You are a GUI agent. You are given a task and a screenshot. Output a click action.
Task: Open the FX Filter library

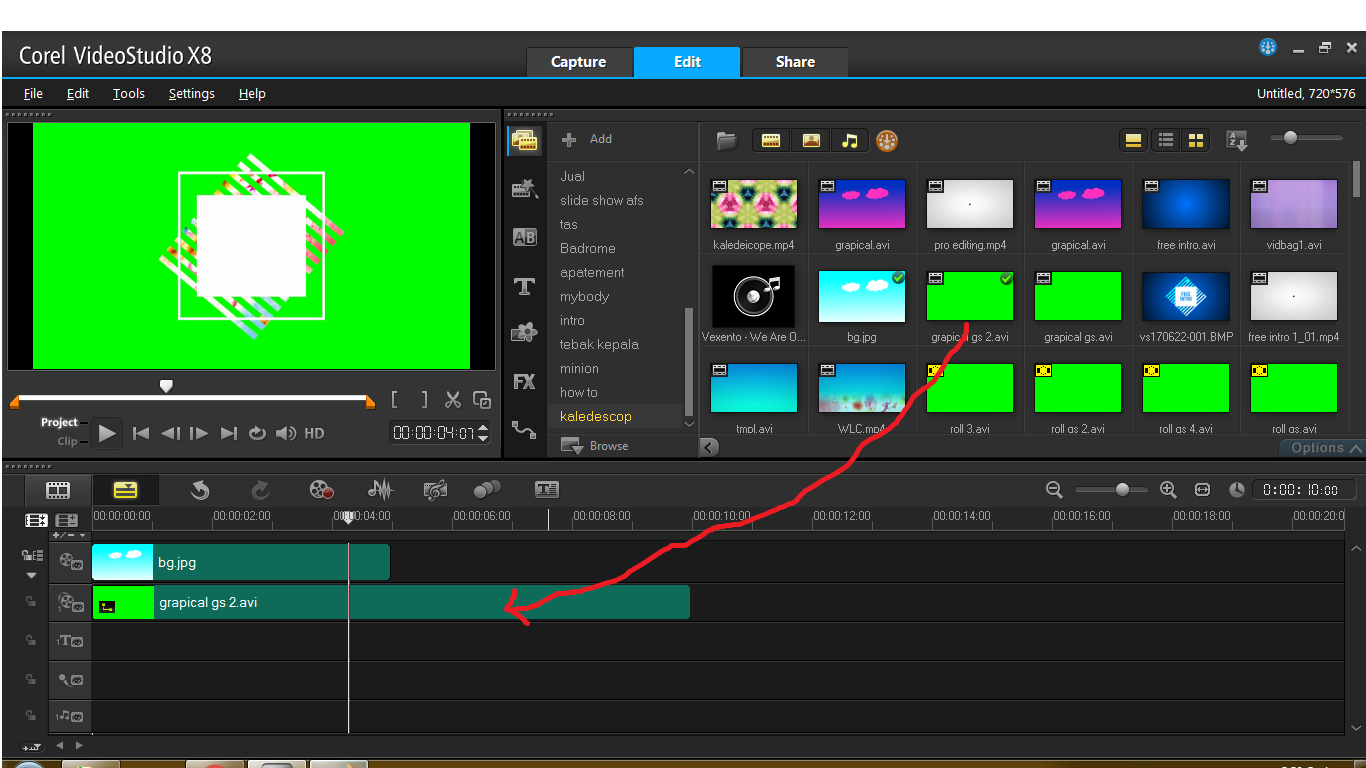[525, 382]
